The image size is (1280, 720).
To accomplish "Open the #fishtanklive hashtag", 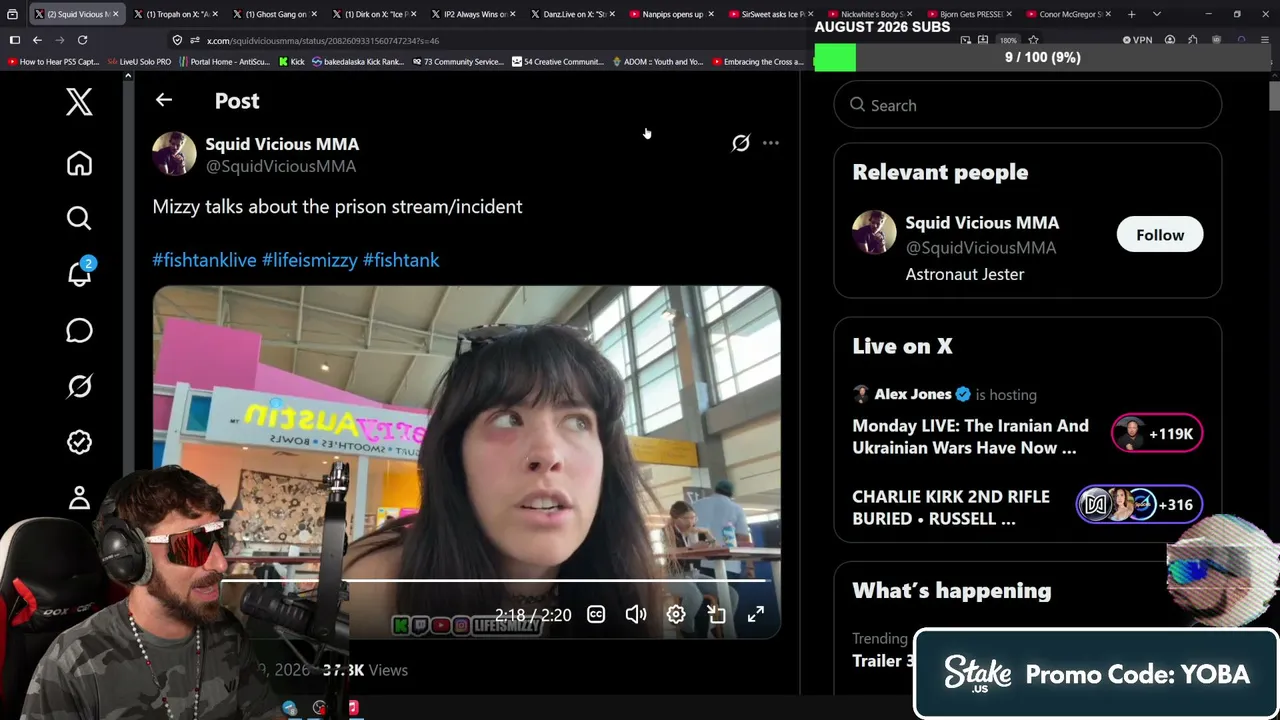I will pyautogui.click(x=204, y=260).
